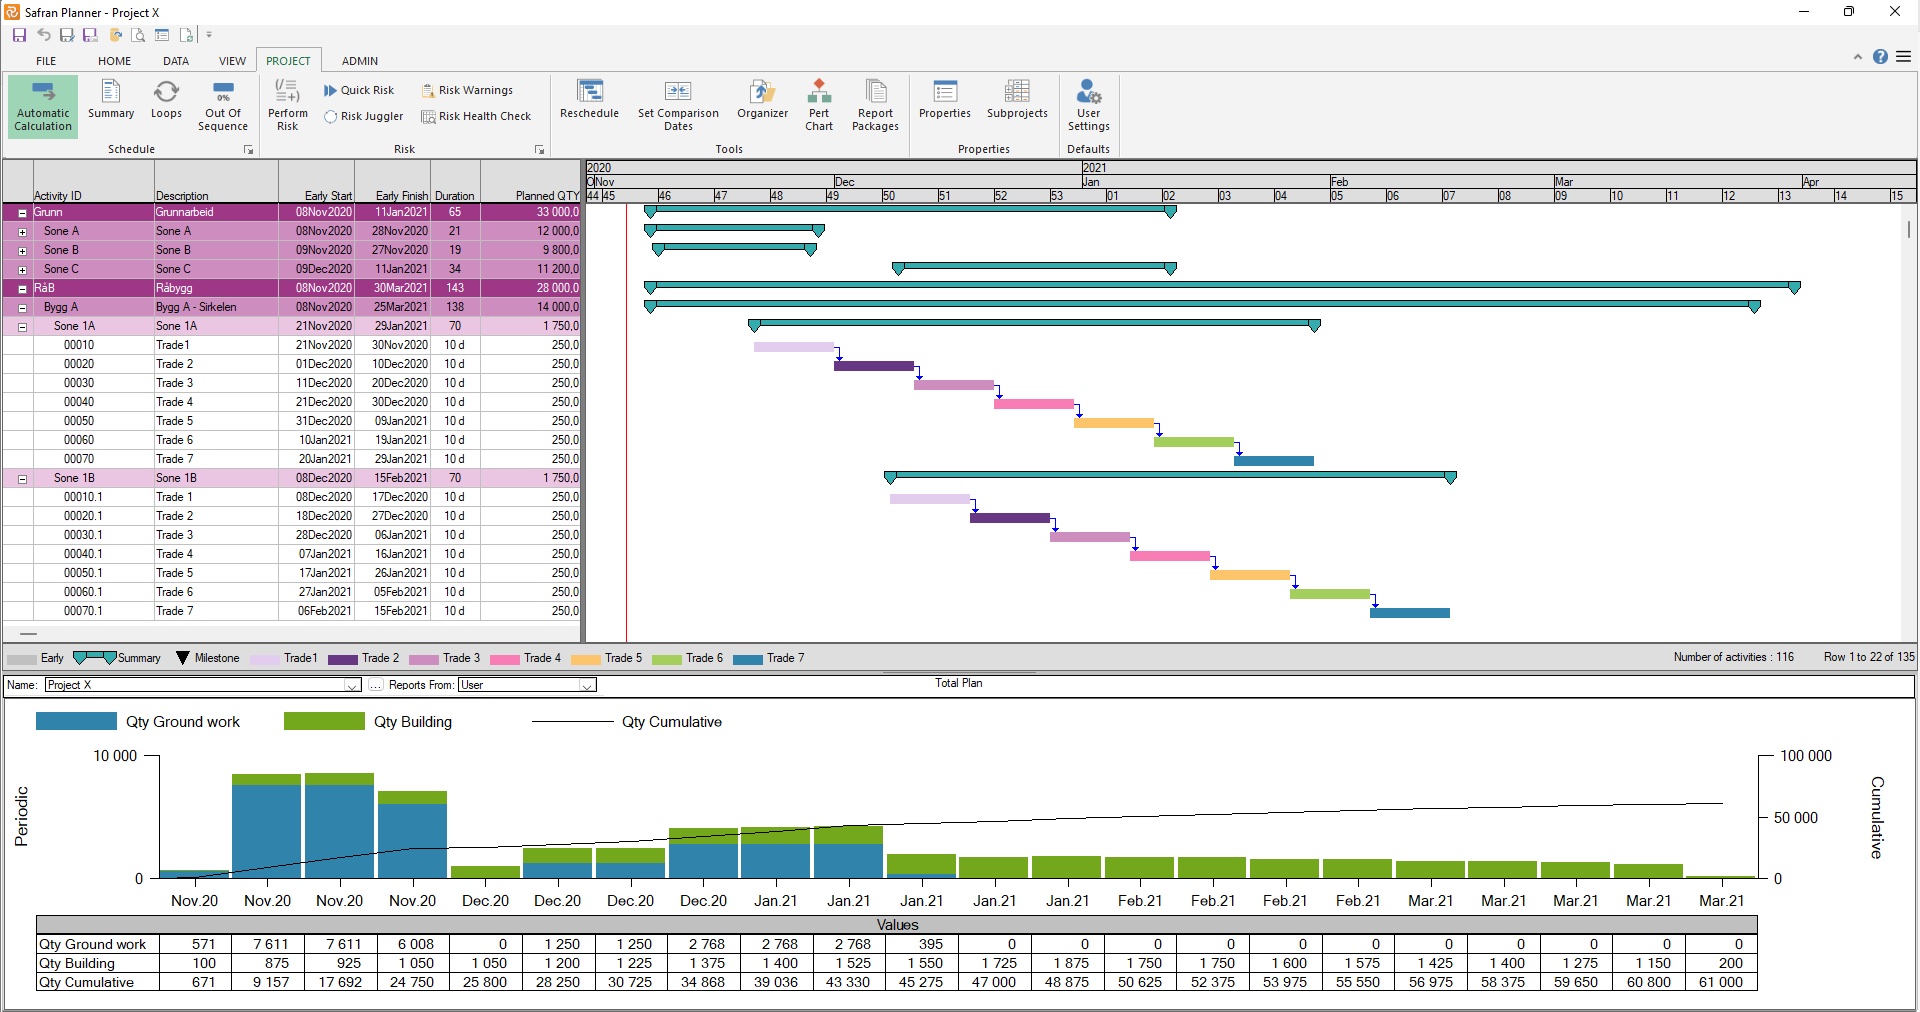This screenshot has height=1012, width=1920.
Task: Switch to the HOME tab
Action: [x=114, y=61]
